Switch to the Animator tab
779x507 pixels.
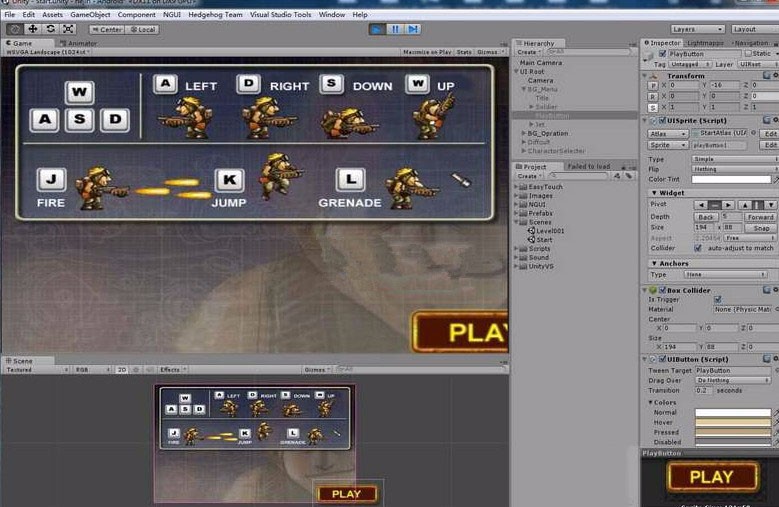click(78, 43)
